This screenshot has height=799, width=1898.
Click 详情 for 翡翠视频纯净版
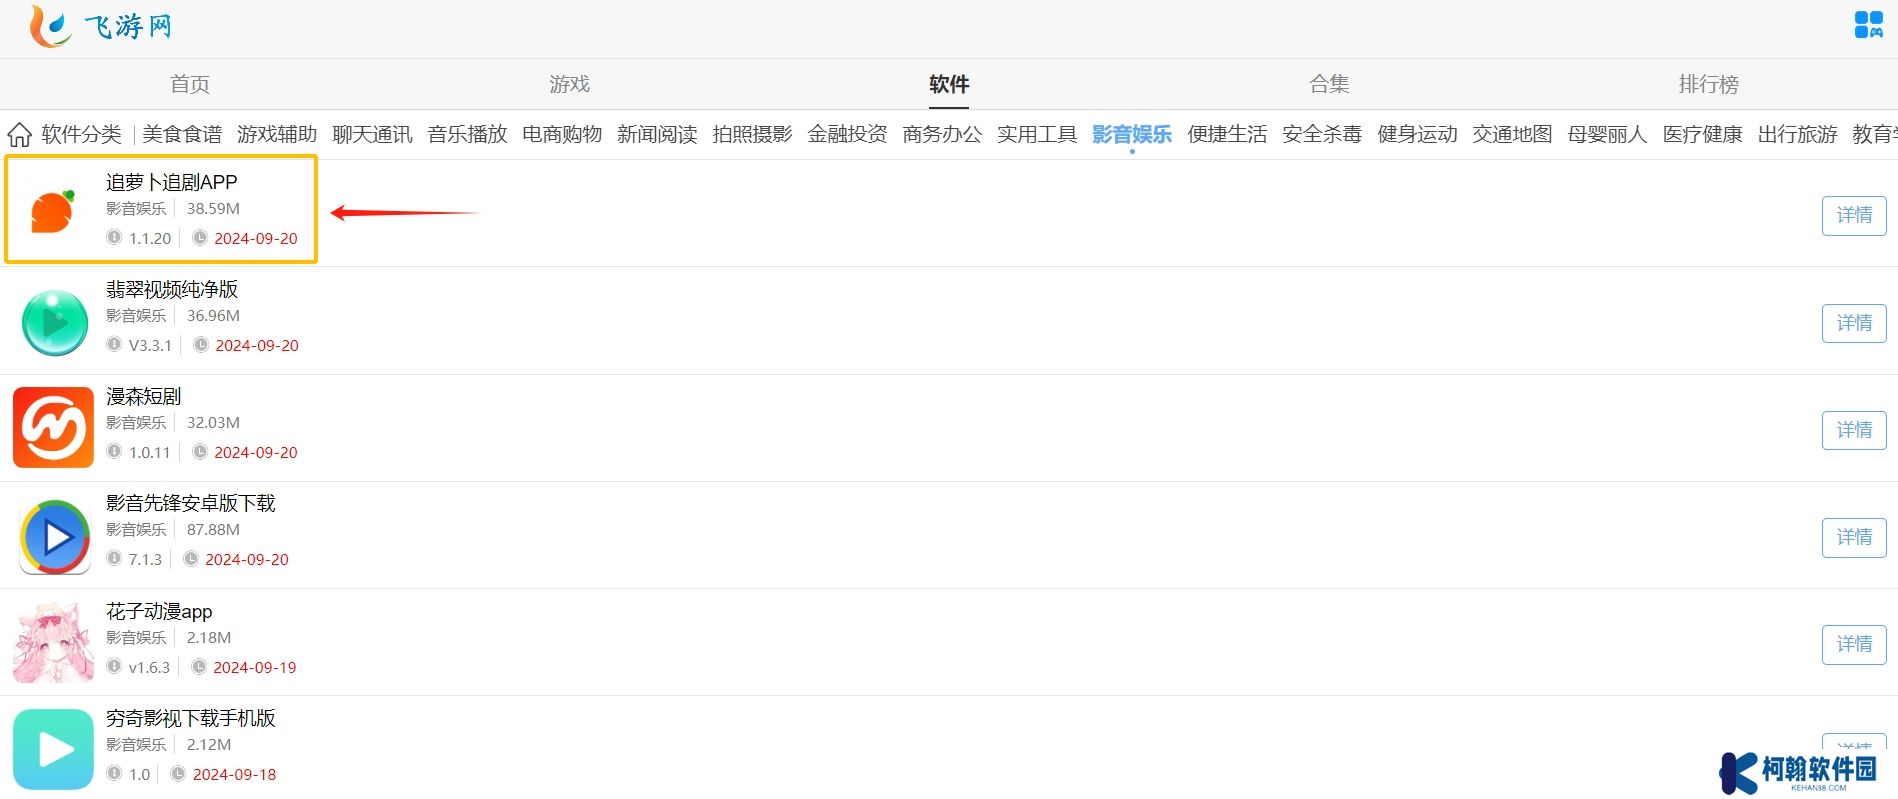[x=1854, y=323]
